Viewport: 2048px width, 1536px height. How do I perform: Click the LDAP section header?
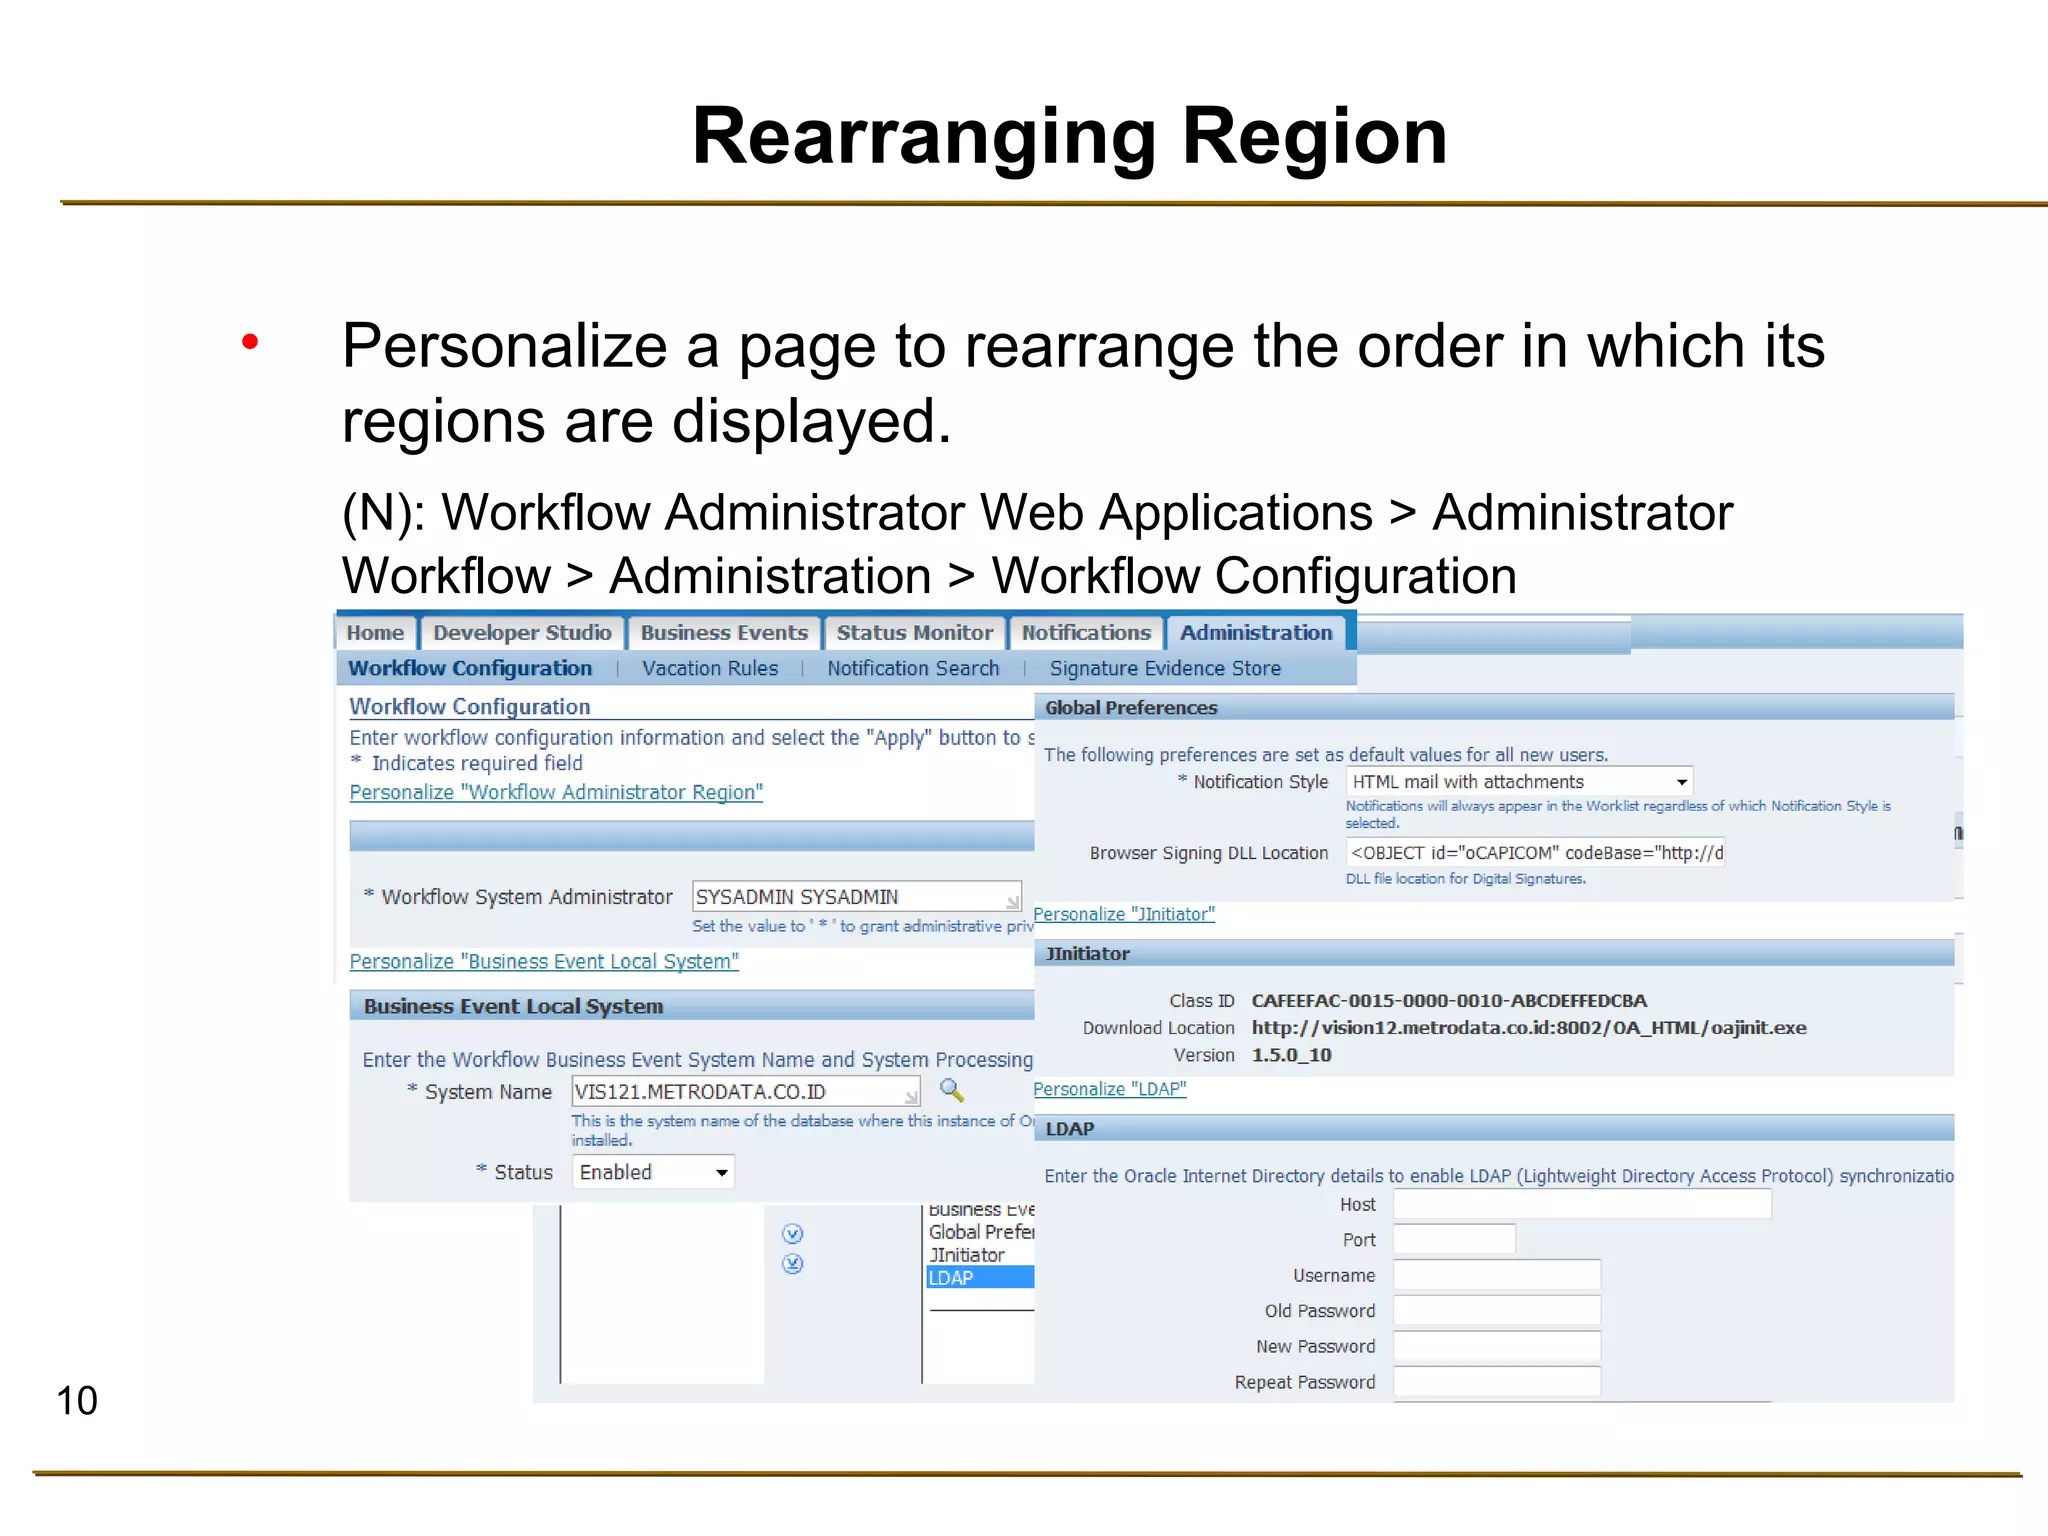point(1494,1128)
